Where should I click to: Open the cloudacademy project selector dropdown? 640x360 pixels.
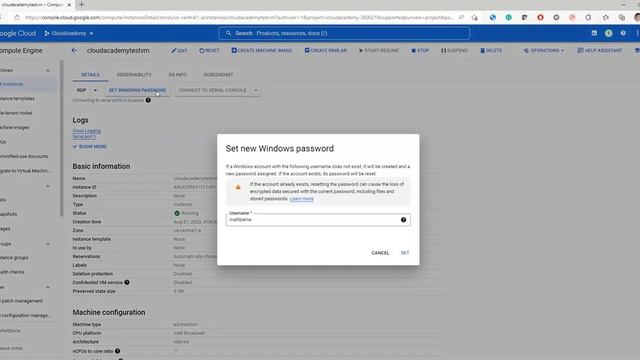click(69, 33)
